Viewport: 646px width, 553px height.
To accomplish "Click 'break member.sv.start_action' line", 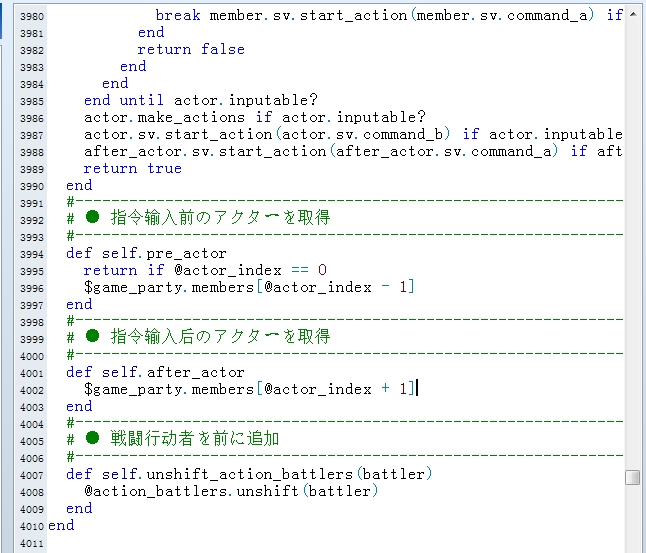I will coord(389,16).
